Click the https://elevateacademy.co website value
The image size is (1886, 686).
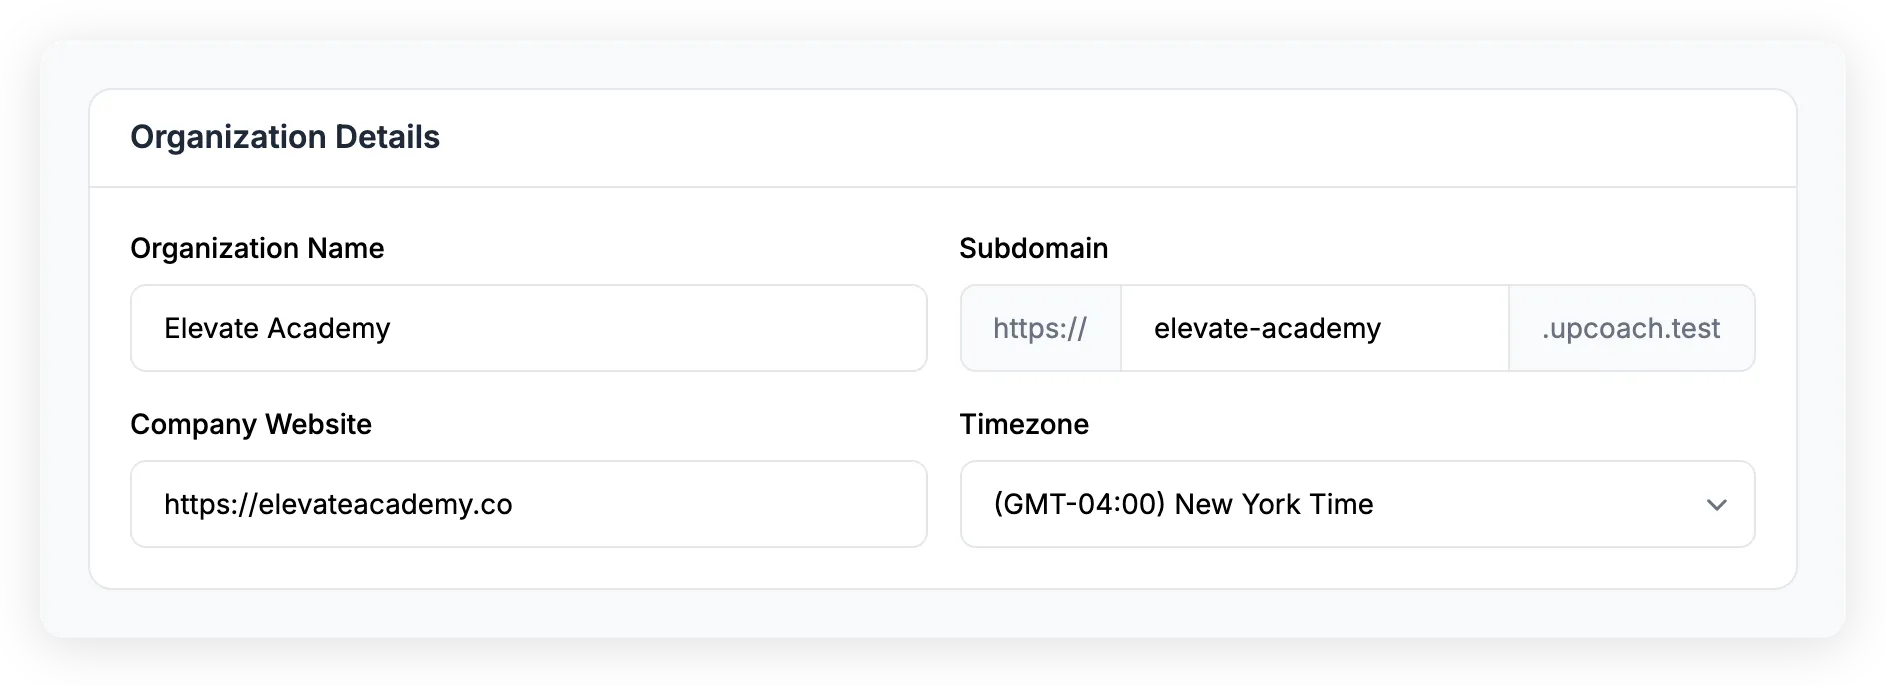click(x=338, y=504)
